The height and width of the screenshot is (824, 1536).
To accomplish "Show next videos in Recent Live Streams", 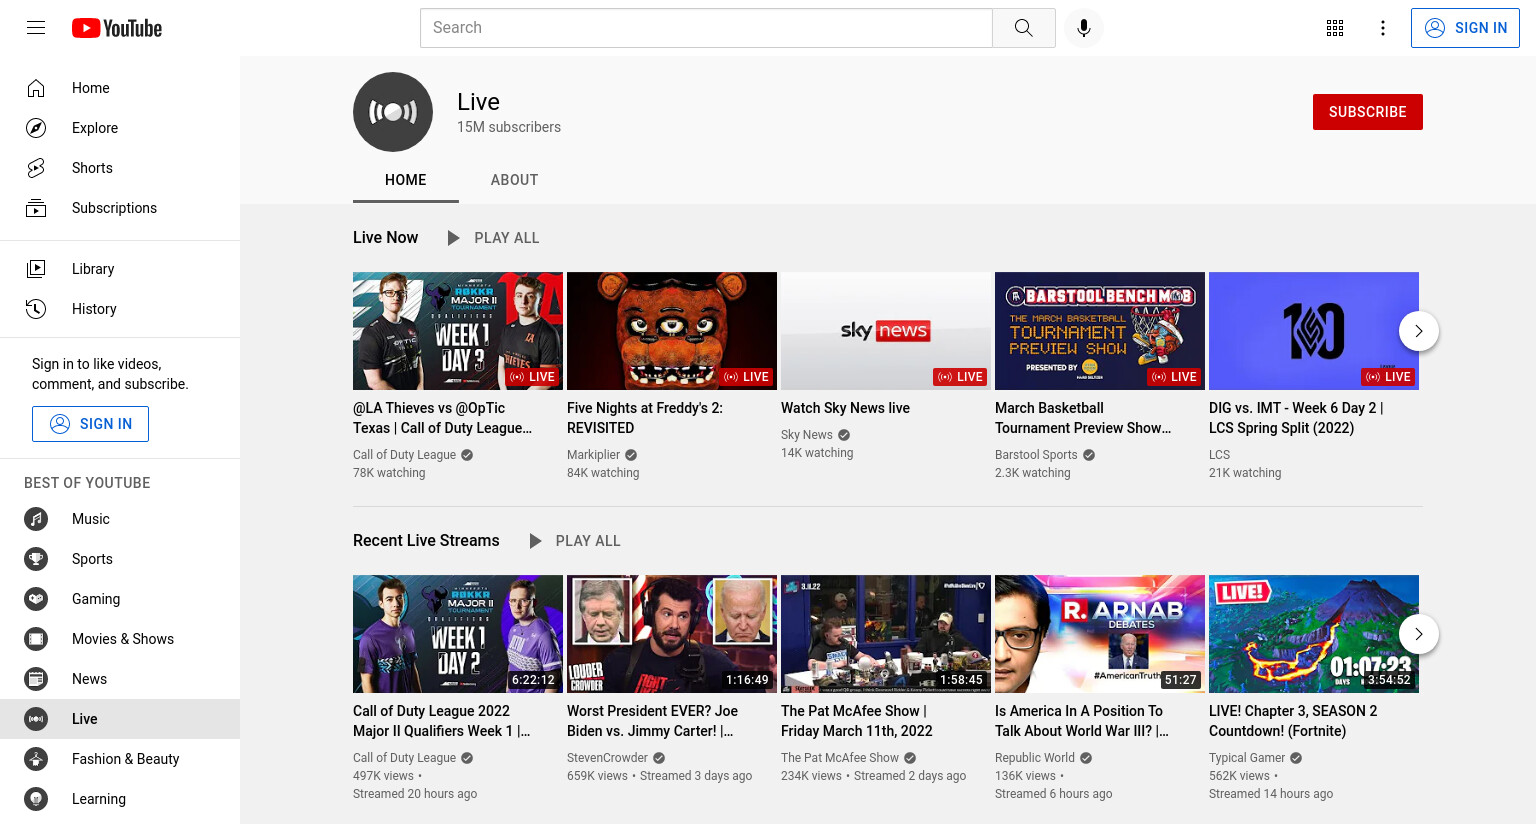I will coord(1418,634).
